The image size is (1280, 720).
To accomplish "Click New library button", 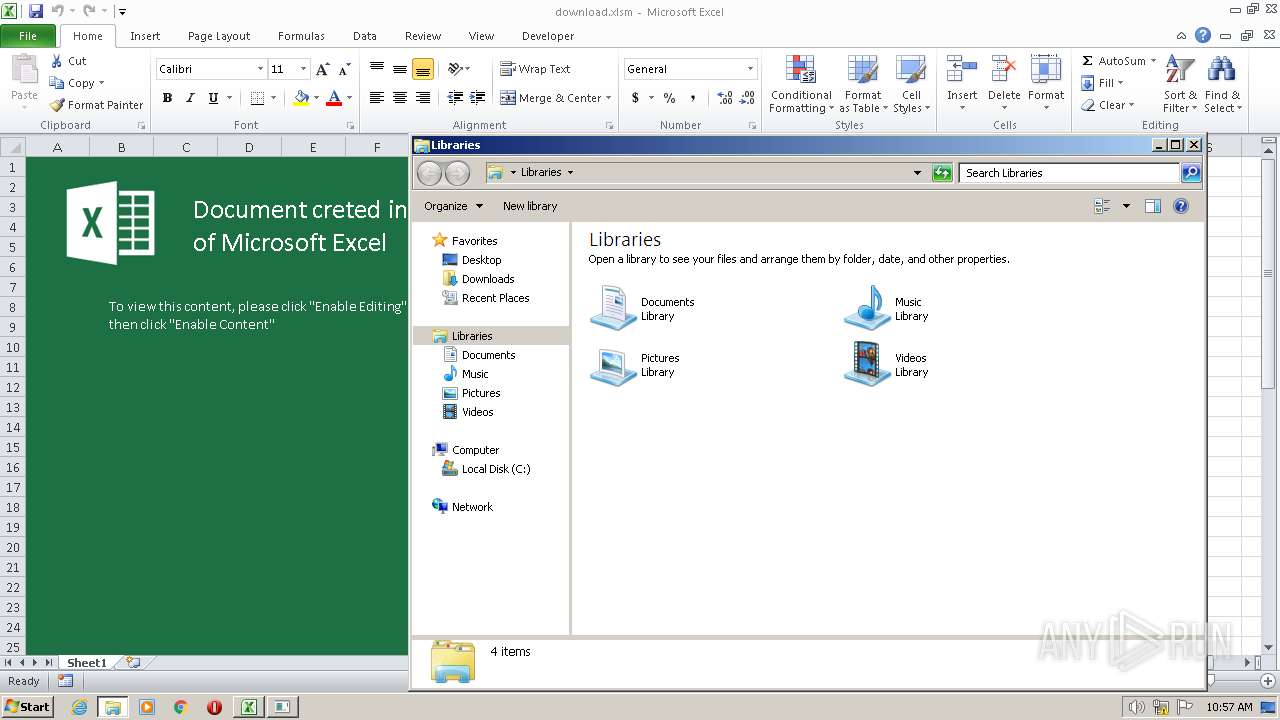I will (x=530, y=206).
